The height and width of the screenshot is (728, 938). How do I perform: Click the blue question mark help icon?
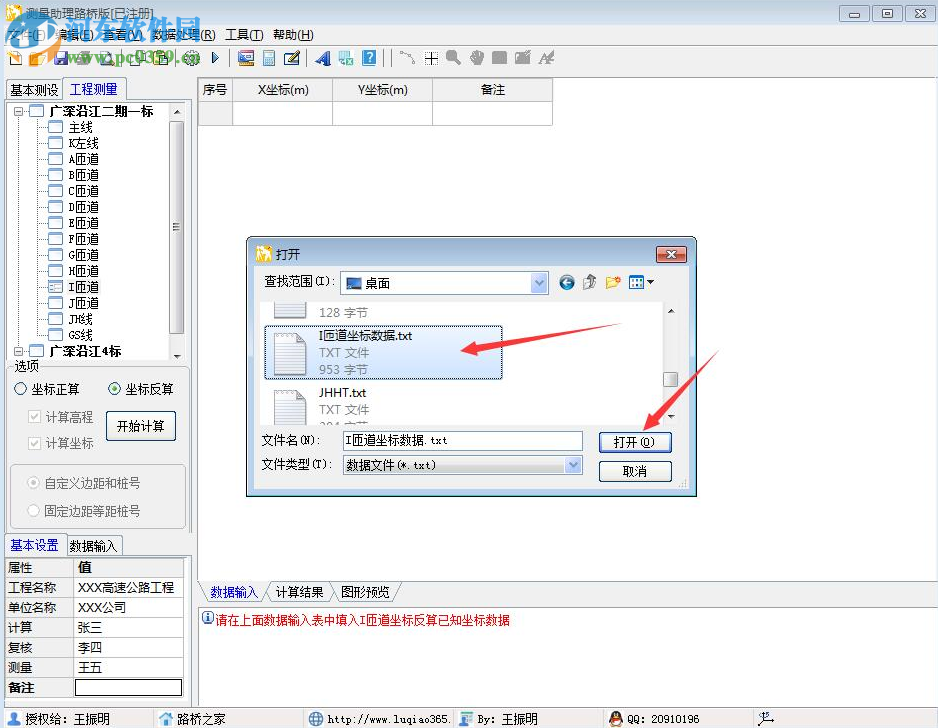[x=370, y=58]
